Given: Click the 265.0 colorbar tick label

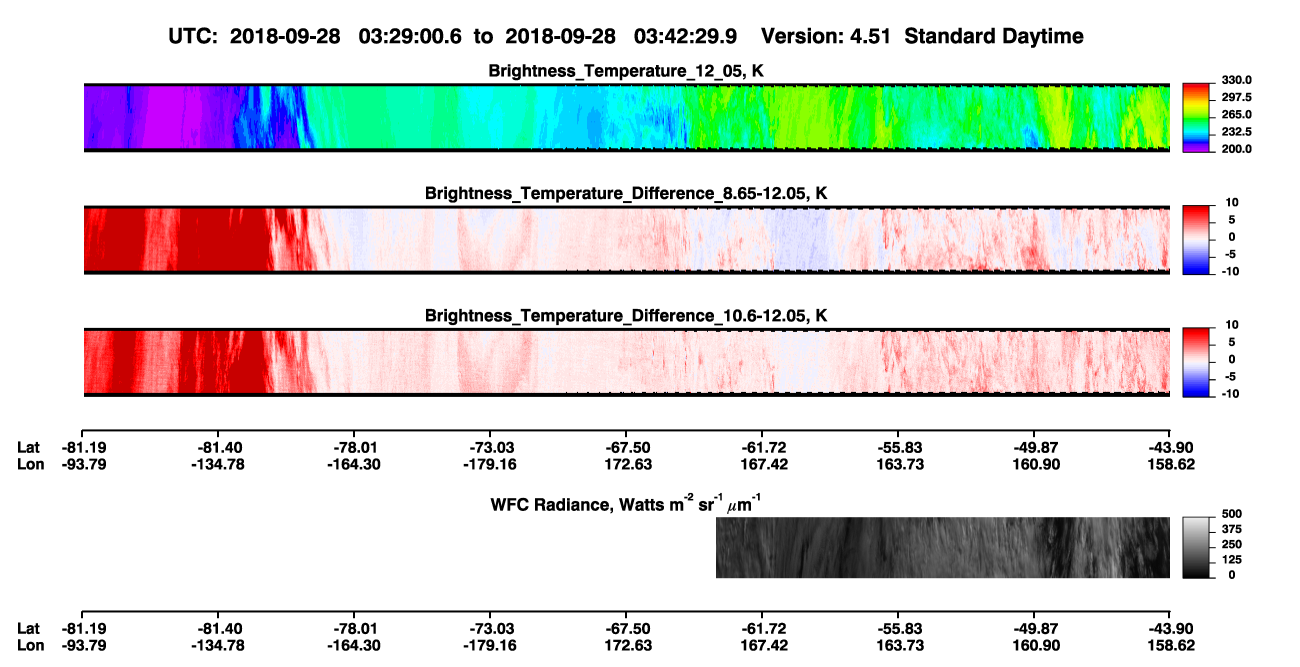Looking at the screenshot, I should (1237, 114).
